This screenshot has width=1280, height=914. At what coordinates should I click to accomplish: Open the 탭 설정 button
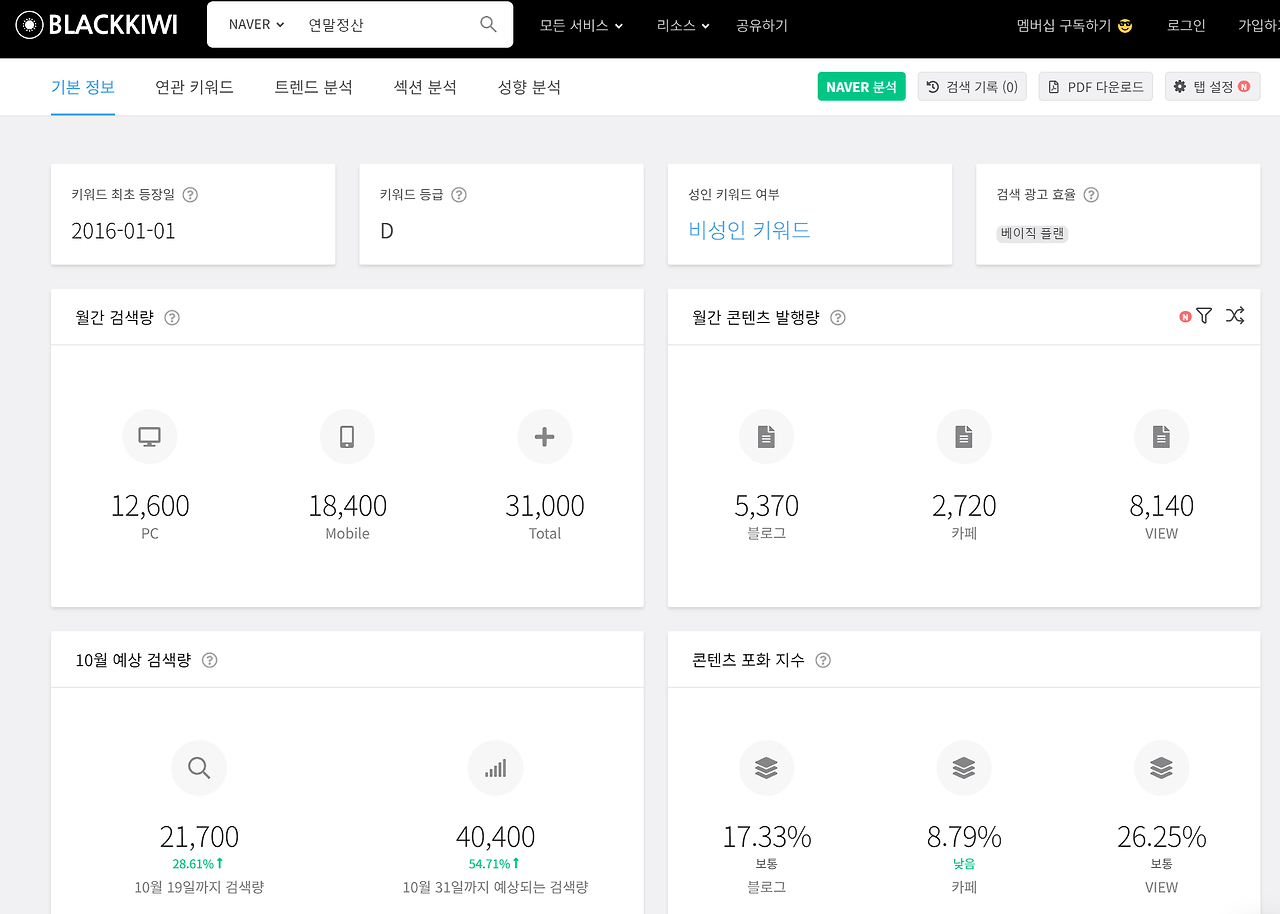pyautogui.click(x=1212, y=87)
